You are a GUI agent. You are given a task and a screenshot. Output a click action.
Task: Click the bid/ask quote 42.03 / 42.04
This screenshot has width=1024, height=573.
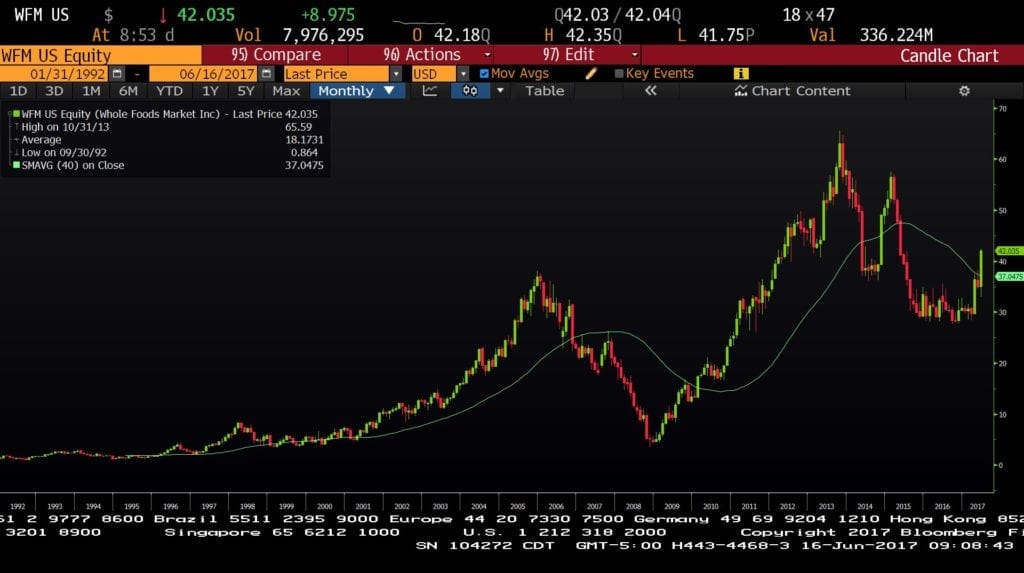[x=617, y=15]
